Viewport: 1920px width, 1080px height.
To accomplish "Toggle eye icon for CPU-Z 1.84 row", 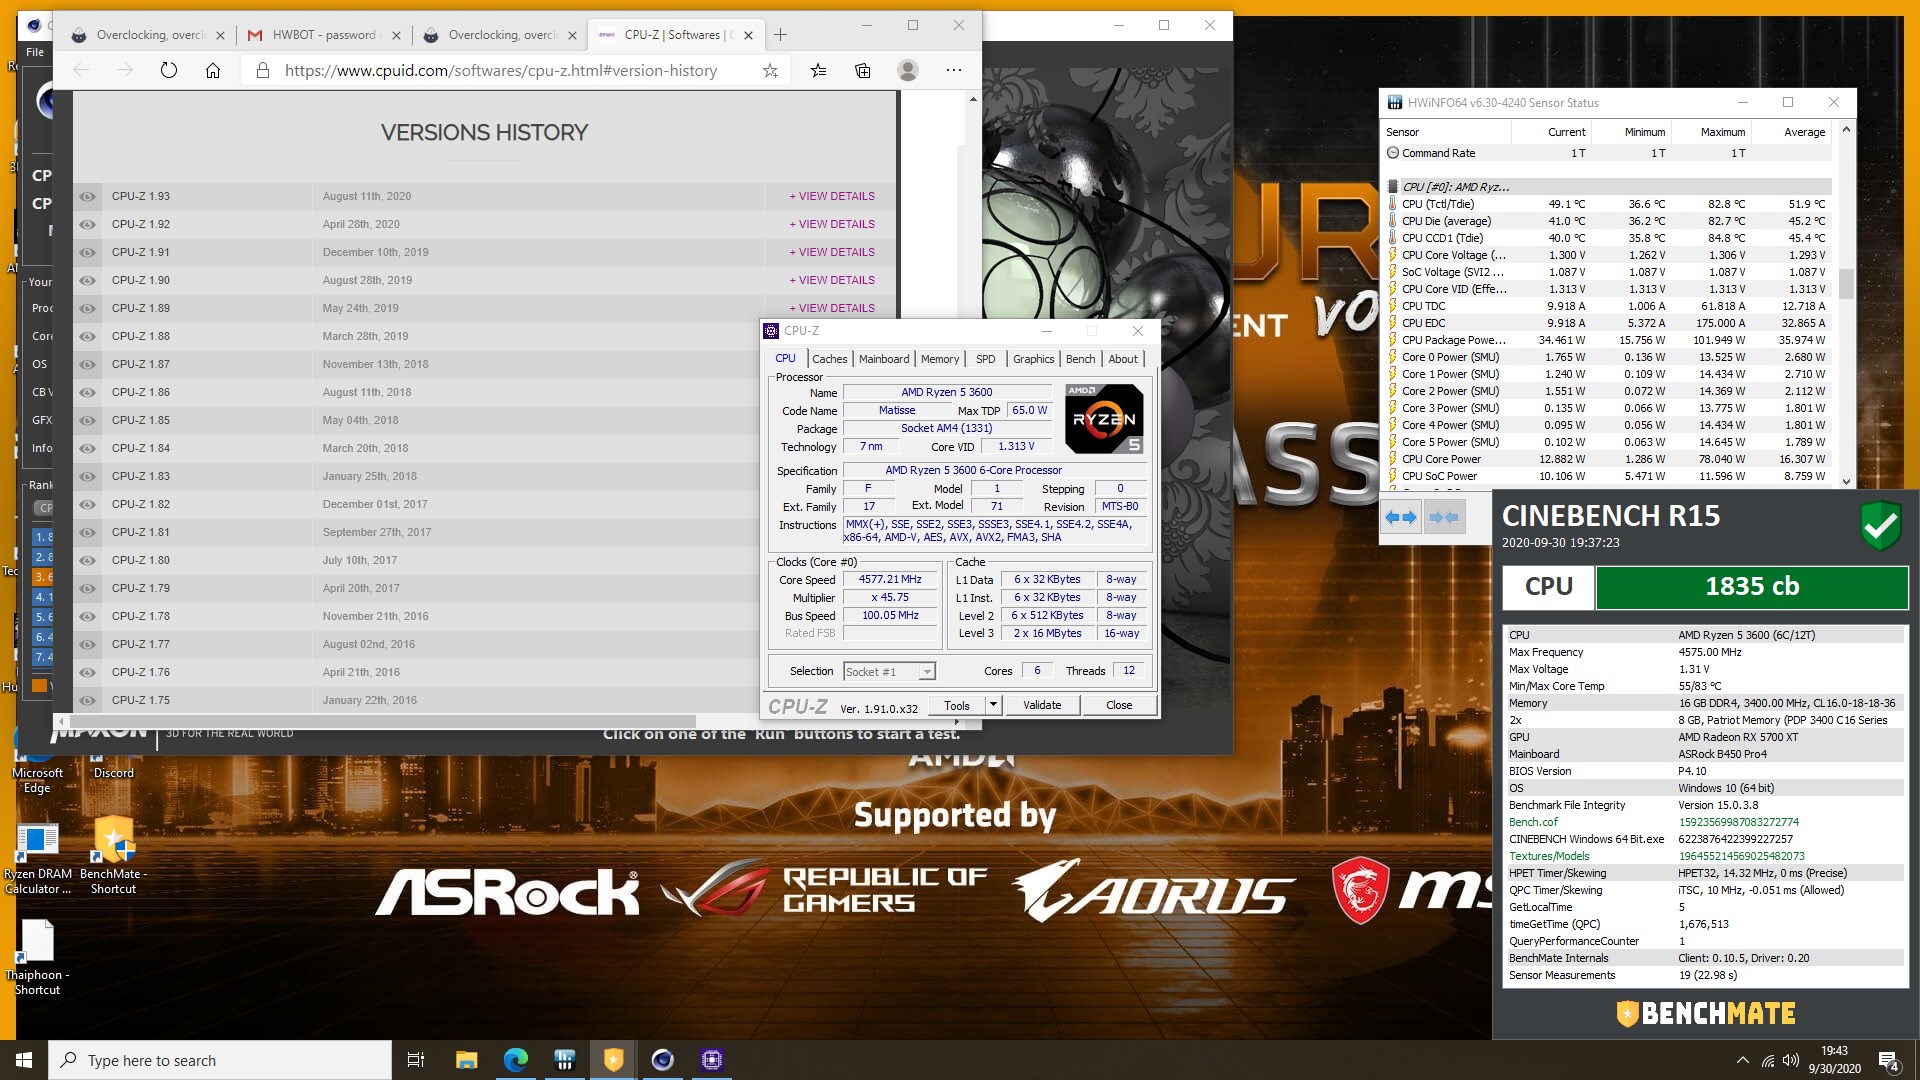I will click(x=88, y=448).
